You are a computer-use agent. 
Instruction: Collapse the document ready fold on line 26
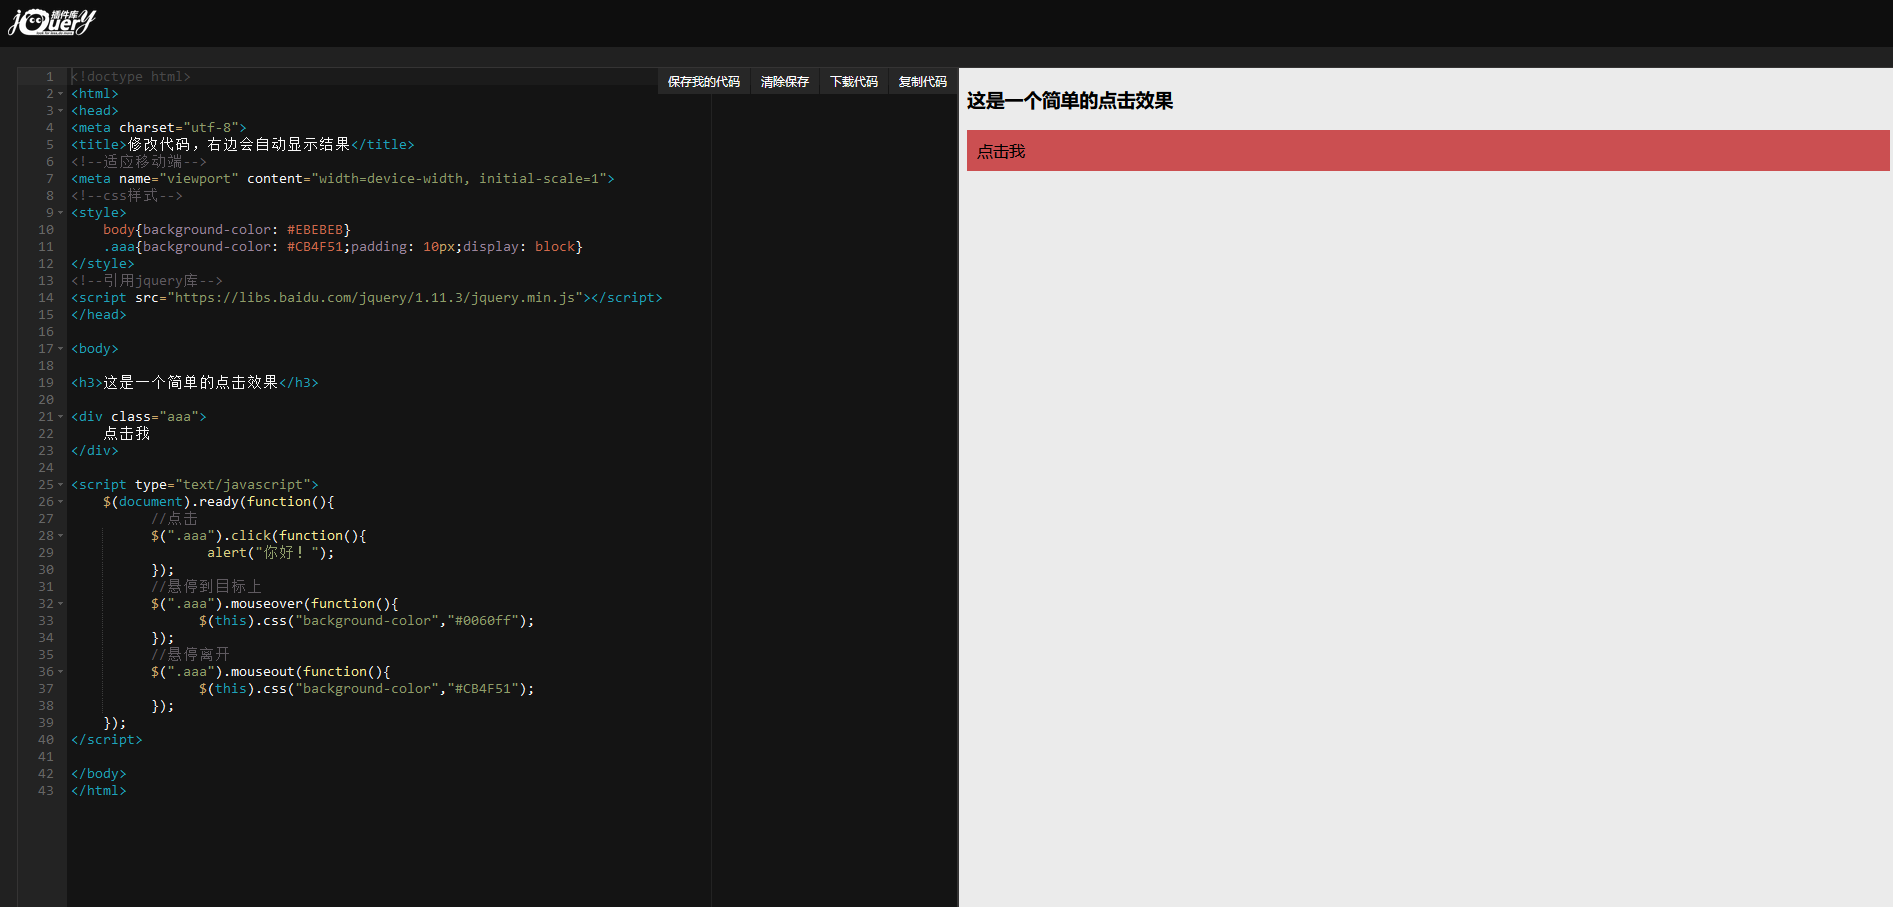(x=60, y=502)
